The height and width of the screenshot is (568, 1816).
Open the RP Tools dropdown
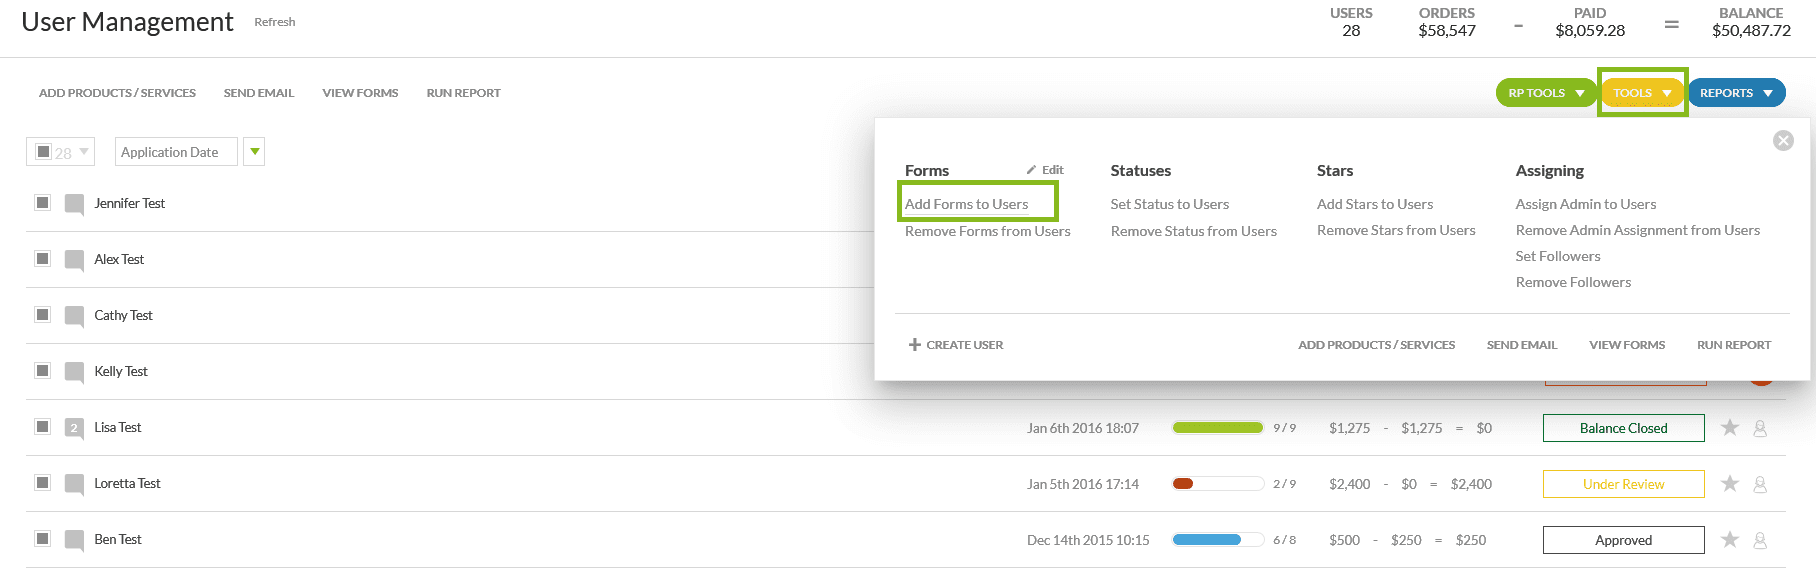pyautogui.click(x=1545, y=93)
